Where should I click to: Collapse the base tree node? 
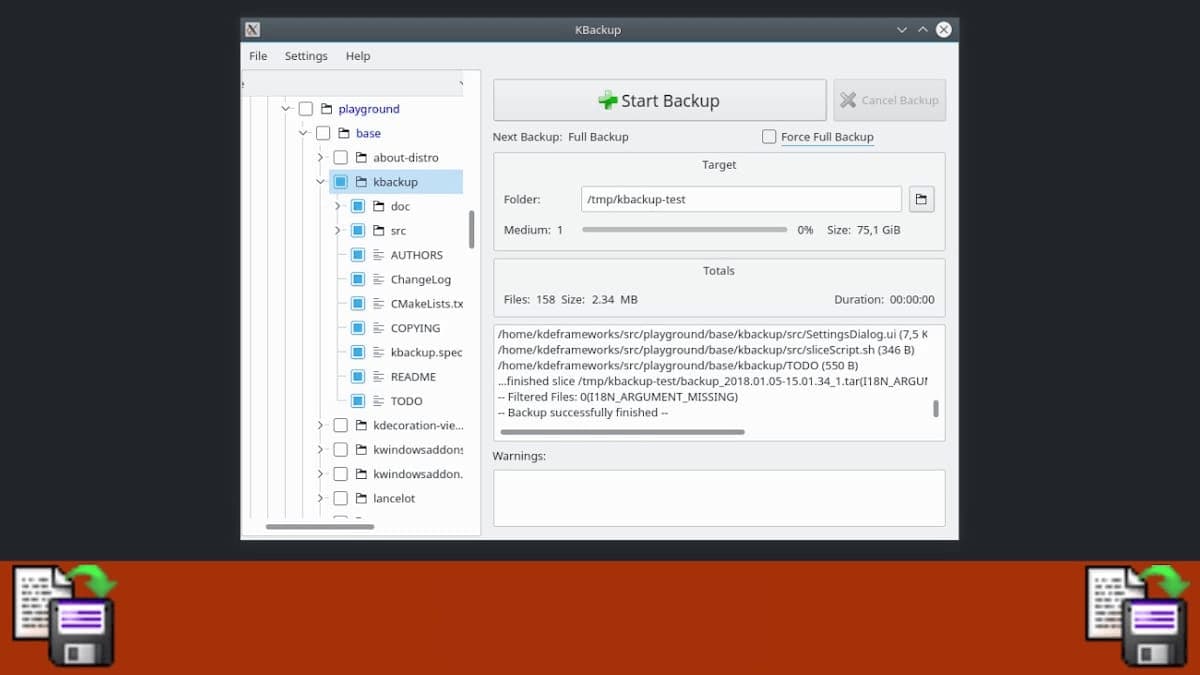click(303, 133)
